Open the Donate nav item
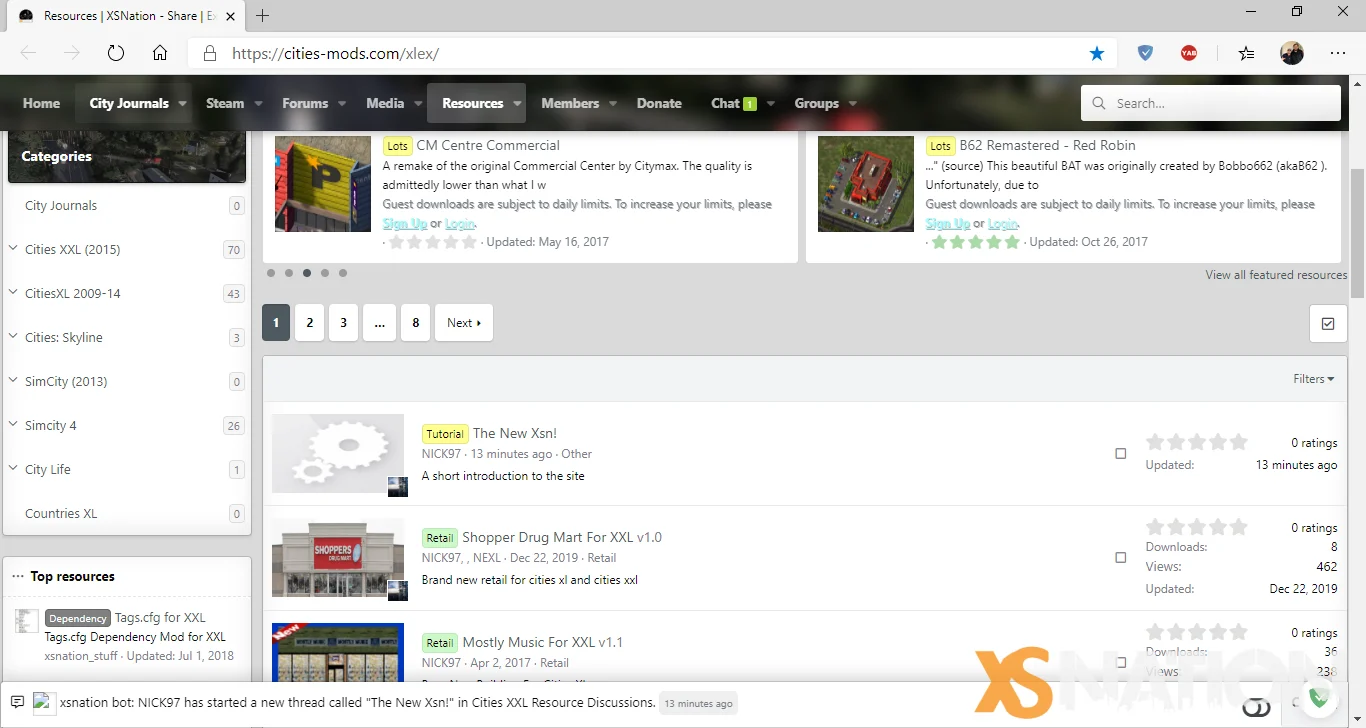Screen dimensions: 1366x728 [x=659, y=103]
